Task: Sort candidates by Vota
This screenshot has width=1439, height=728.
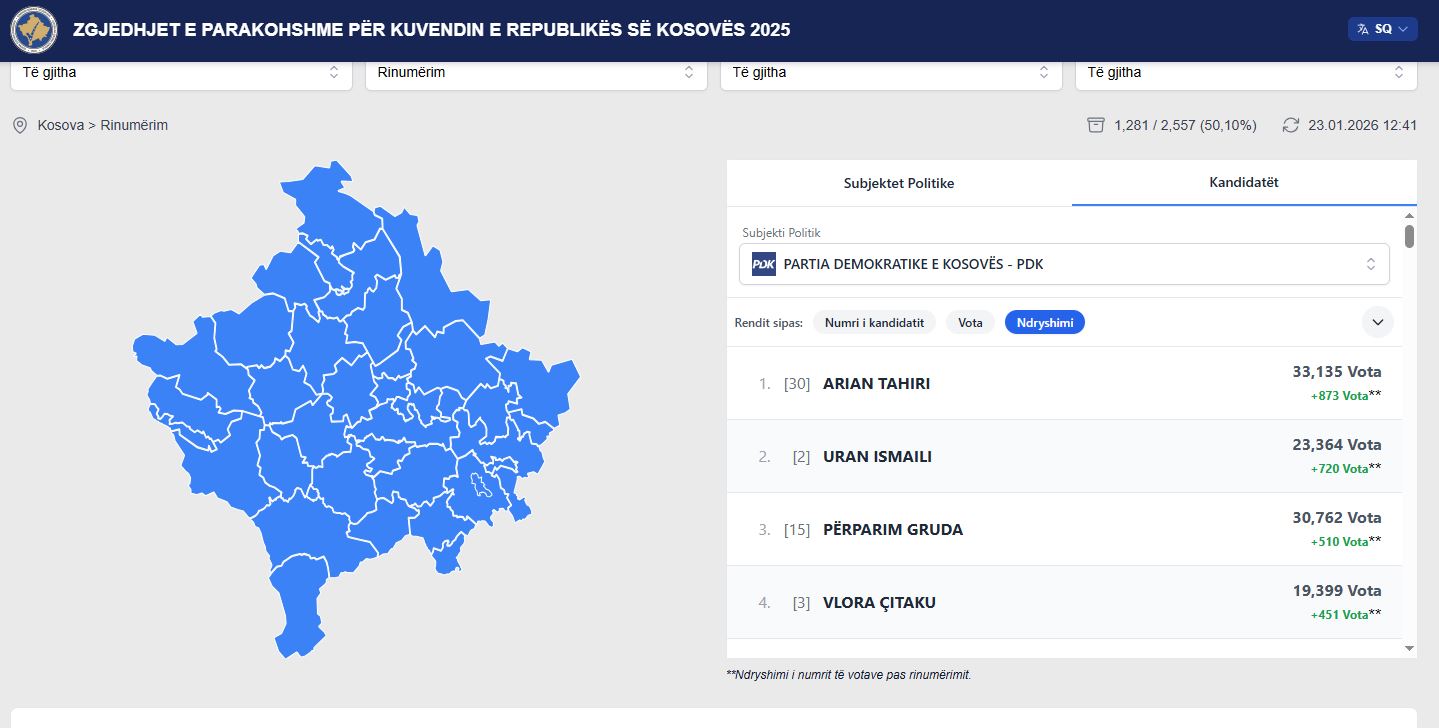Action: point(970,323)
